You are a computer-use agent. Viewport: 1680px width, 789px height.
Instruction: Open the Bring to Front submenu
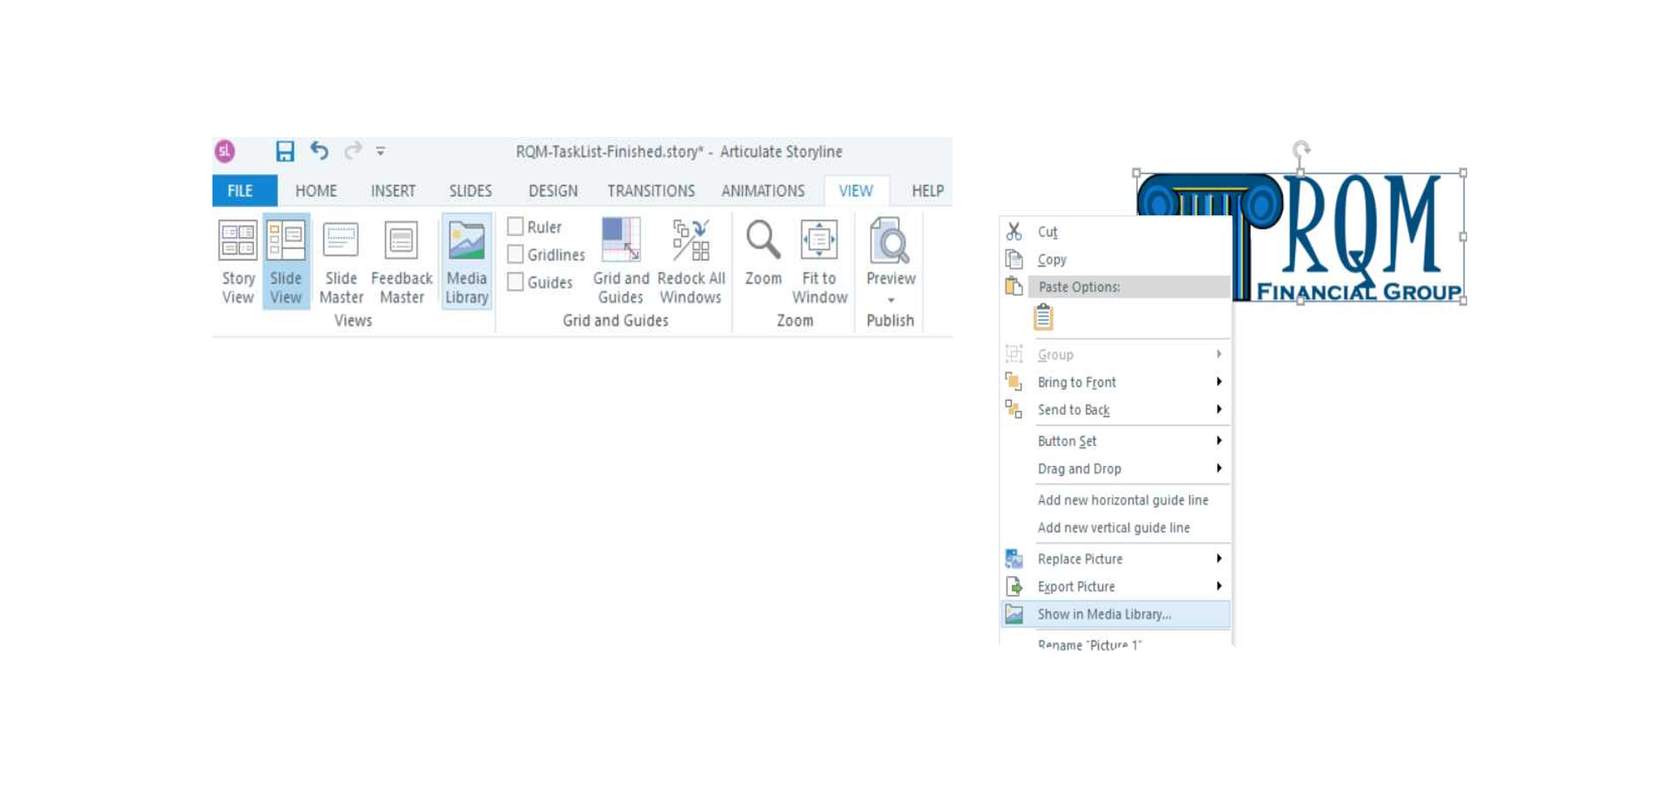(1115, 382)
